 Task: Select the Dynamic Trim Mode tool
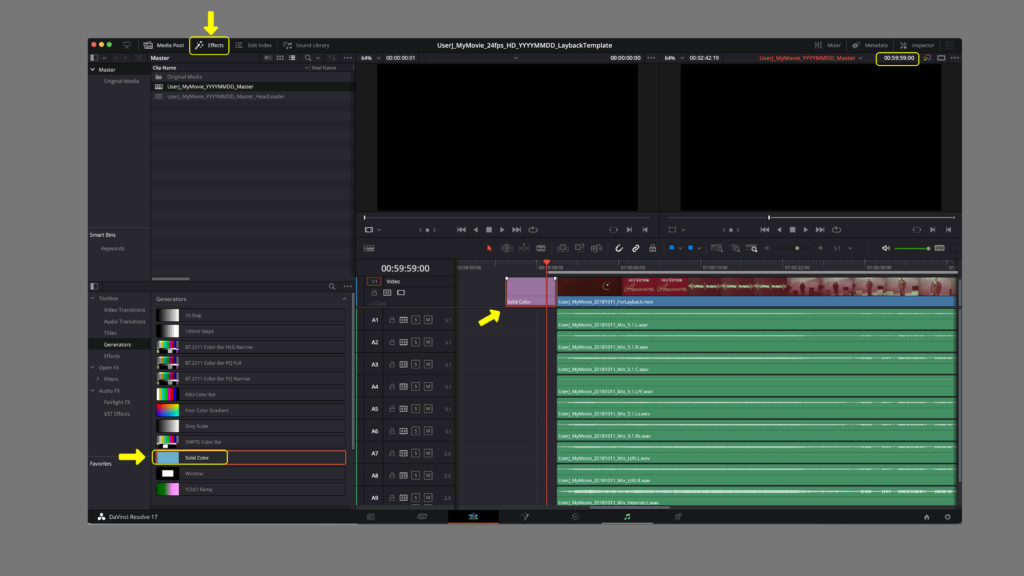coord(524,248)
